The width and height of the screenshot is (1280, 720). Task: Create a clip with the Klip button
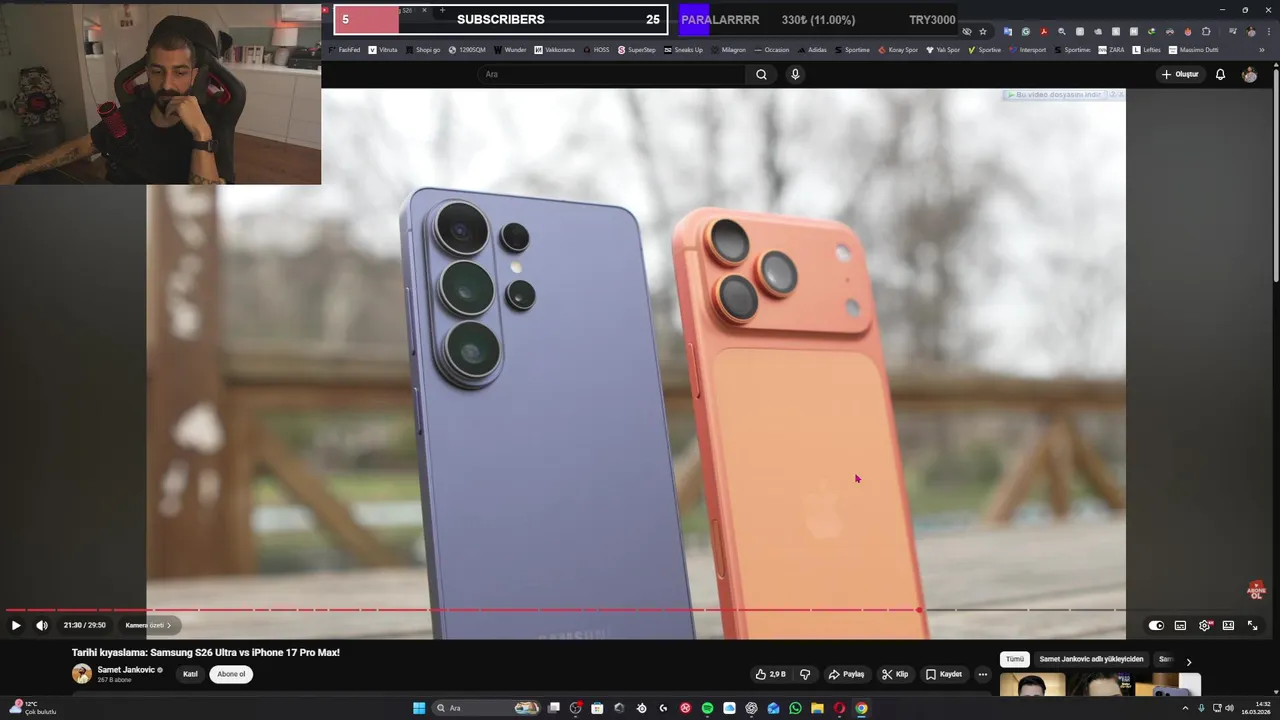(895, 674)
